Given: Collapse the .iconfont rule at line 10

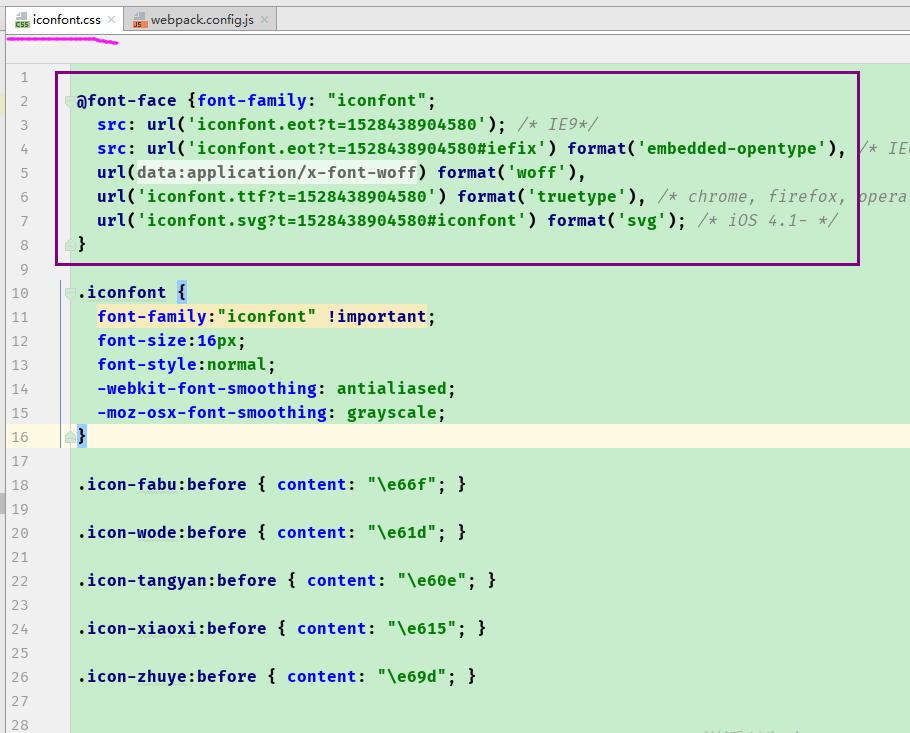Looking at the screenshot, I should (x=70, y=293).
